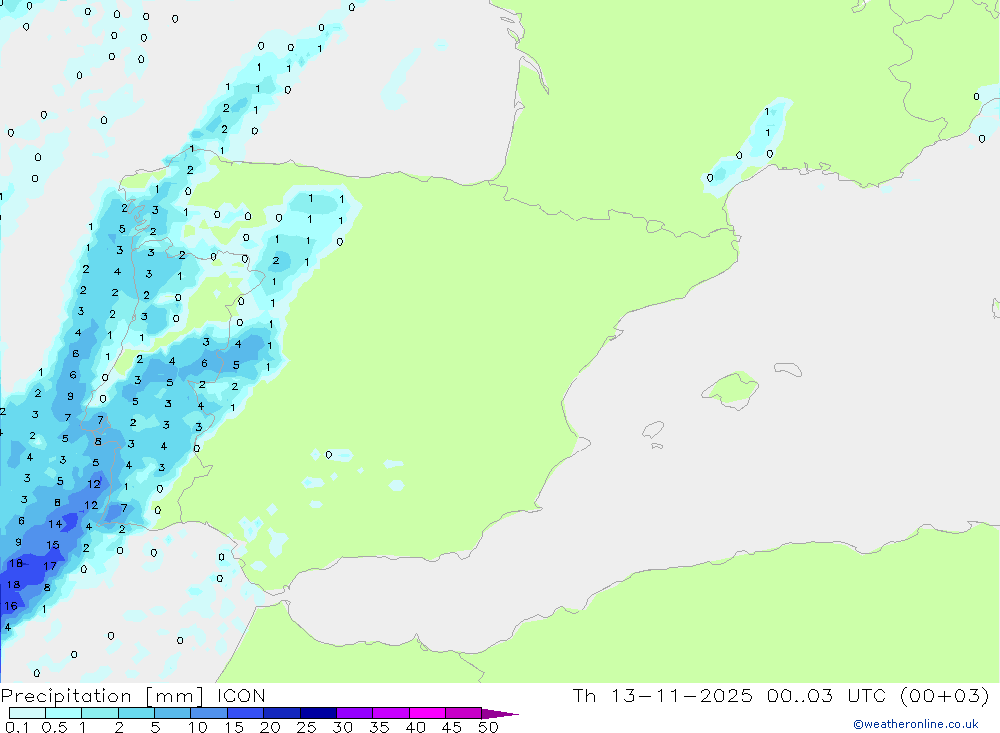1000x733 pixels.
Task: Click the 40–45 mm magenta legend swatch
Action: [x=427, y=713]
